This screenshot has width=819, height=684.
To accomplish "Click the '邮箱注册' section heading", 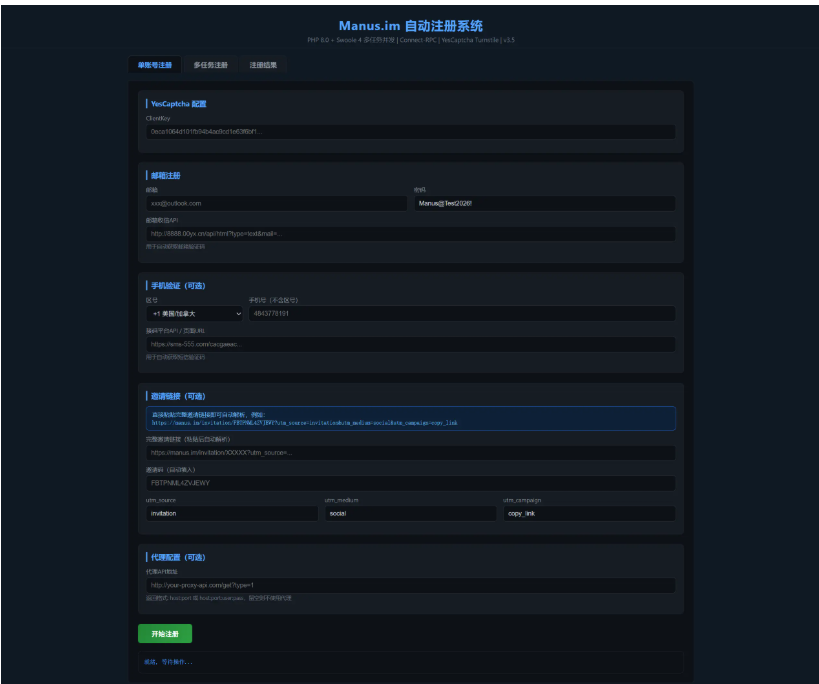I will 166,175.
